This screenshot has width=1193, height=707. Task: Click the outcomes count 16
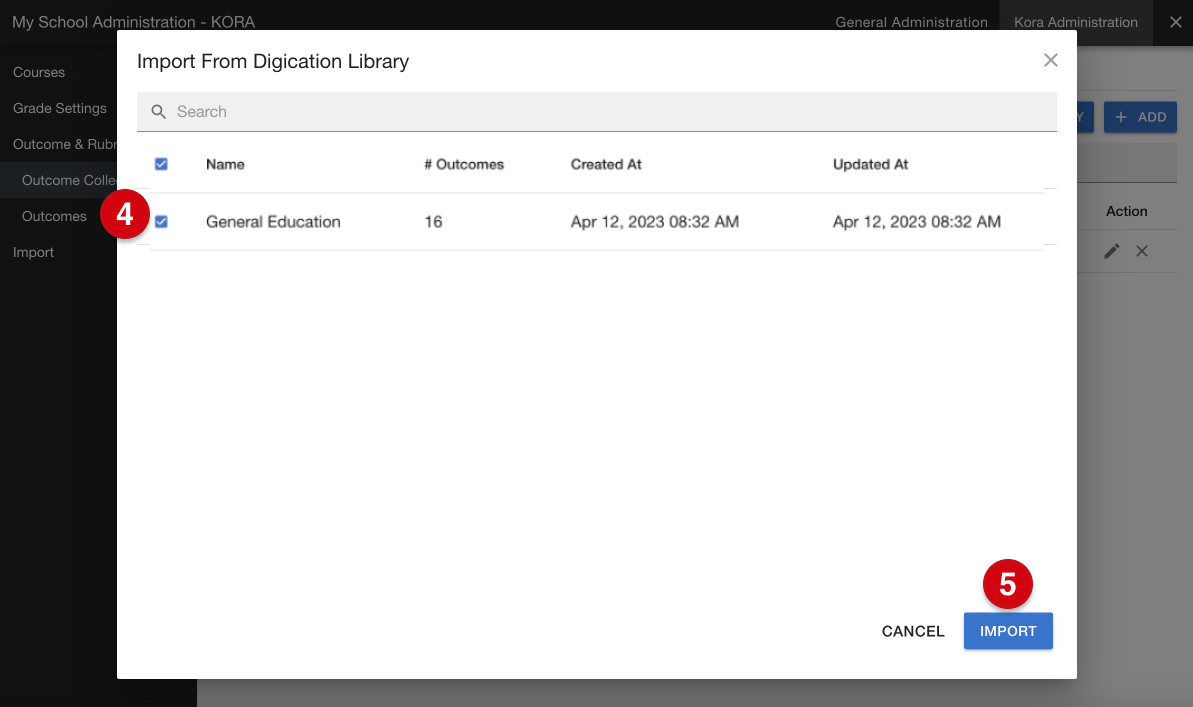point(433,221)
